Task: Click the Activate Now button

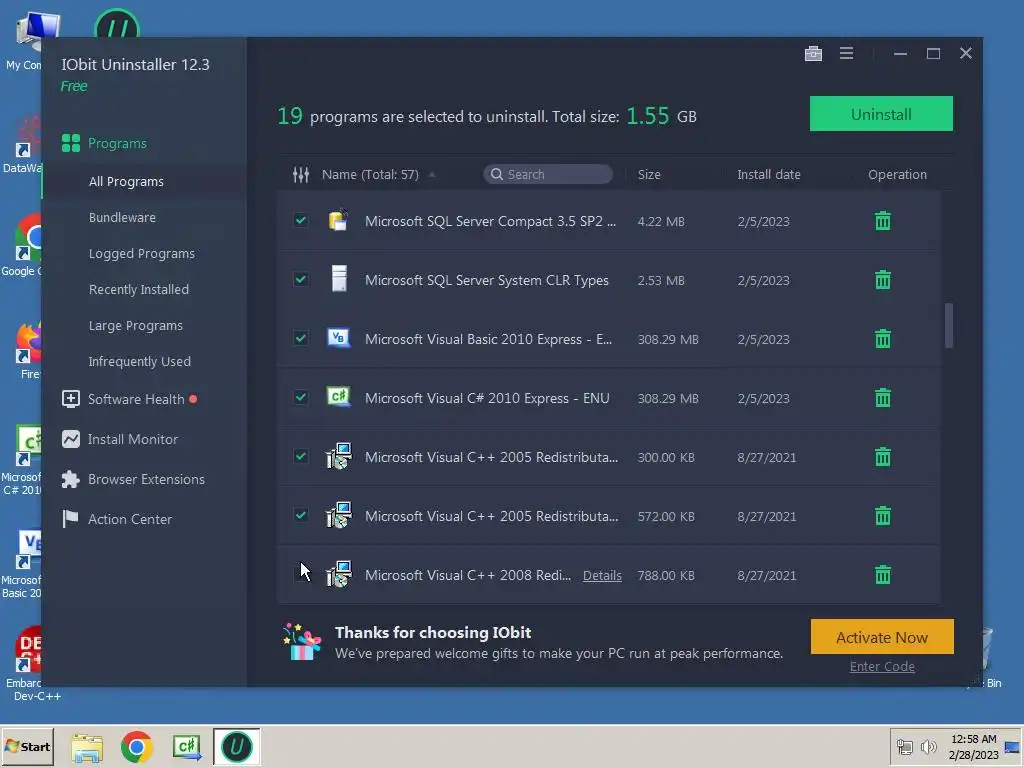Action: pos(882,637)
